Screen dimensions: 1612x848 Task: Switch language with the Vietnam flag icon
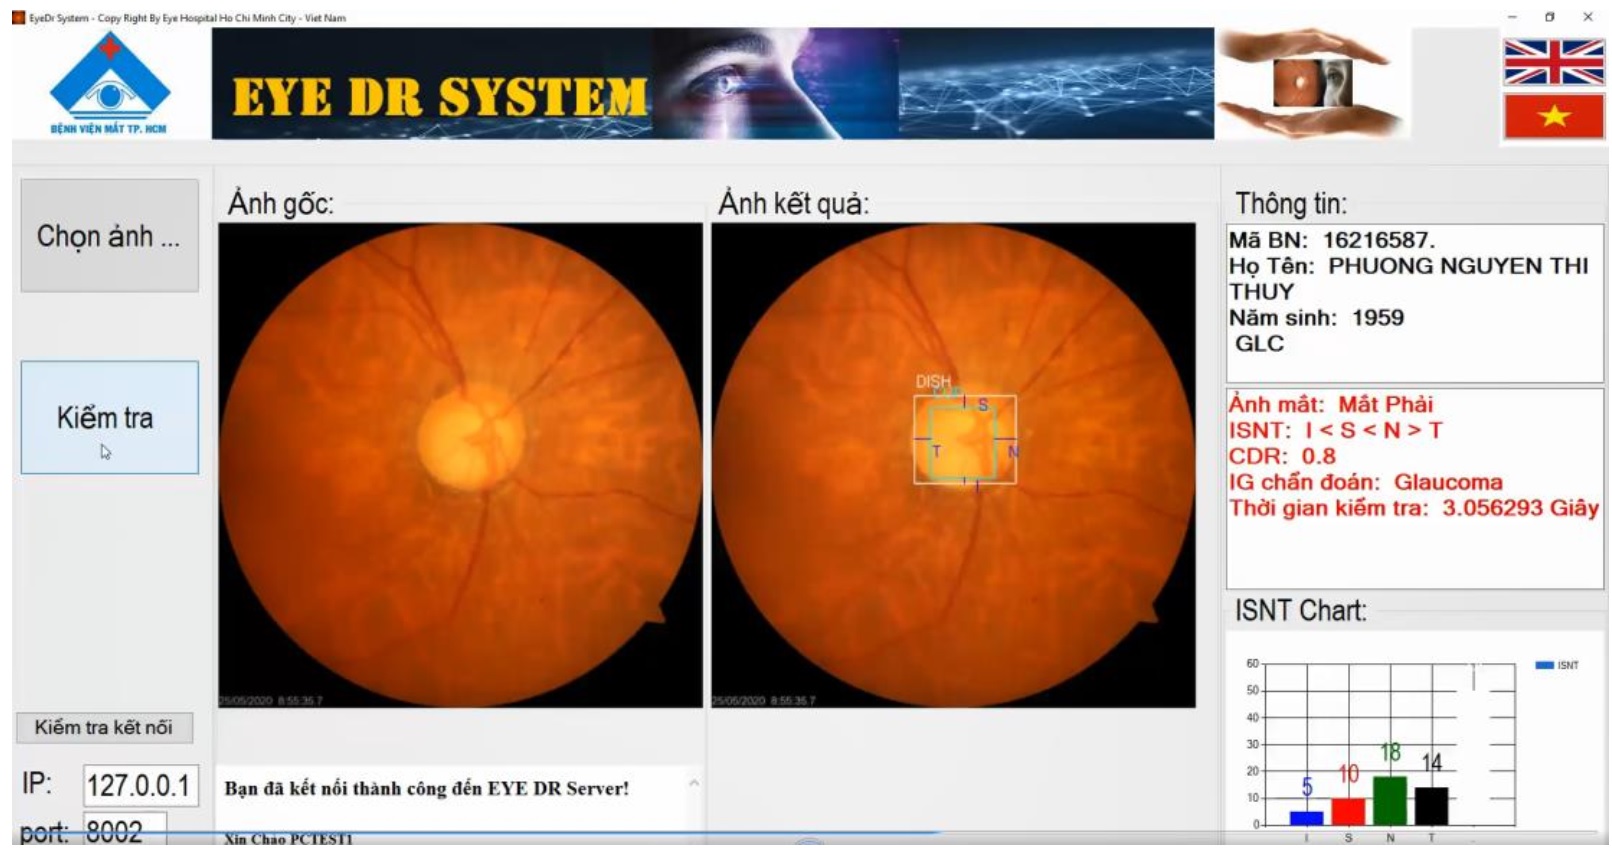(1554, 116)
